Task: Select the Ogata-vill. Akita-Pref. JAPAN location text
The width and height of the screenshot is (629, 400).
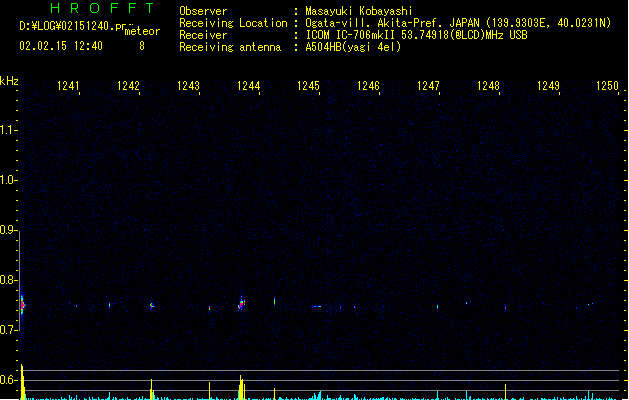Action: [458, 23]
